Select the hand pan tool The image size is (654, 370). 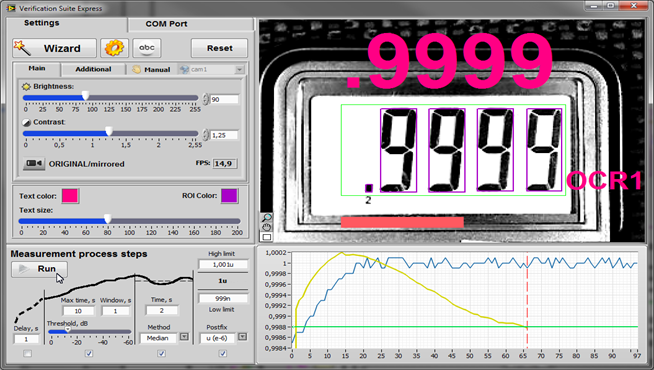click(267, 227)
